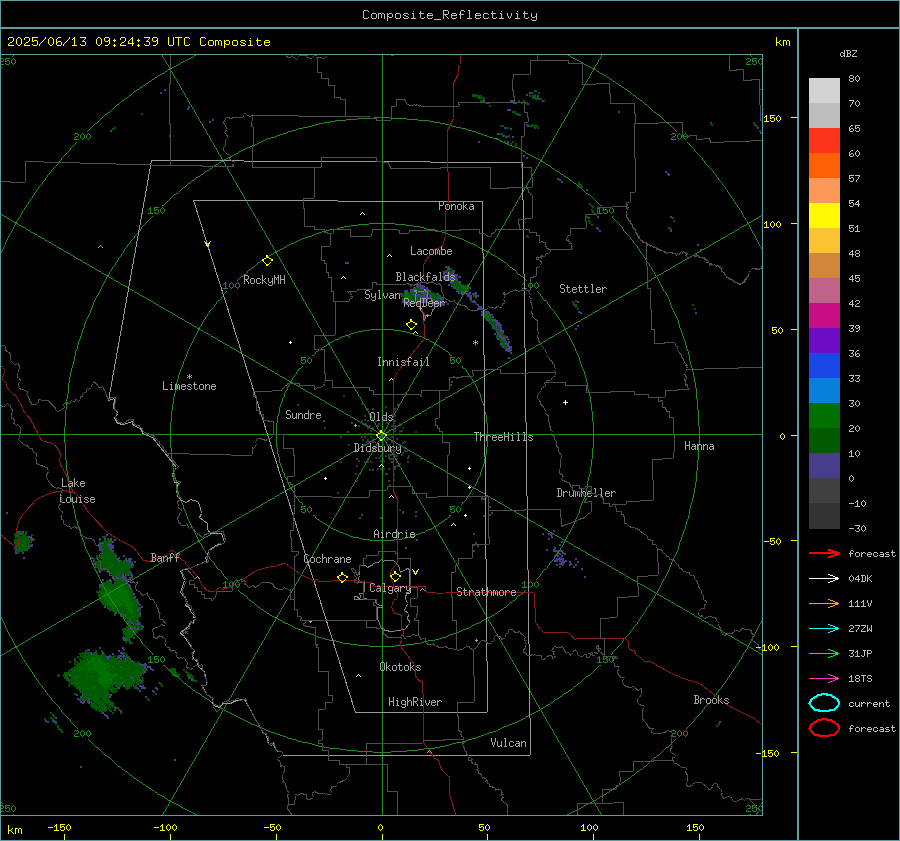Click the cyan 27ZW arrow in legend
This screenshot has width=900, height=841.
(824, 628)
